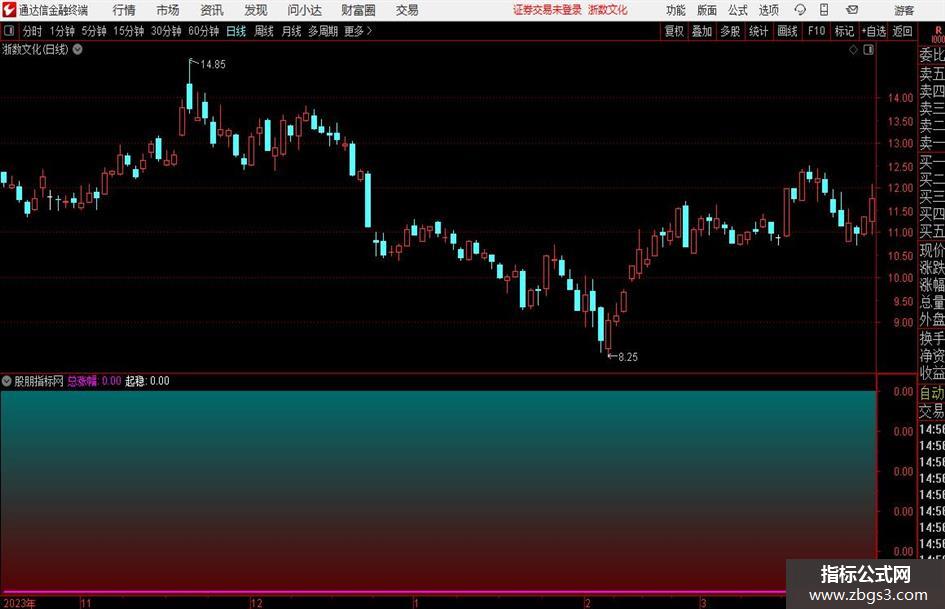Click the 14.00 price axis label
Viewport: 945px width, 609px height.
(900, 98)
